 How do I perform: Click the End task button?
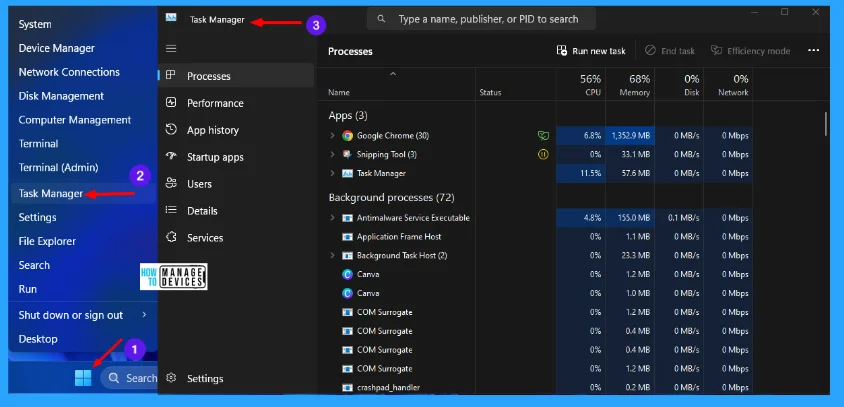[x=670, y=51]
